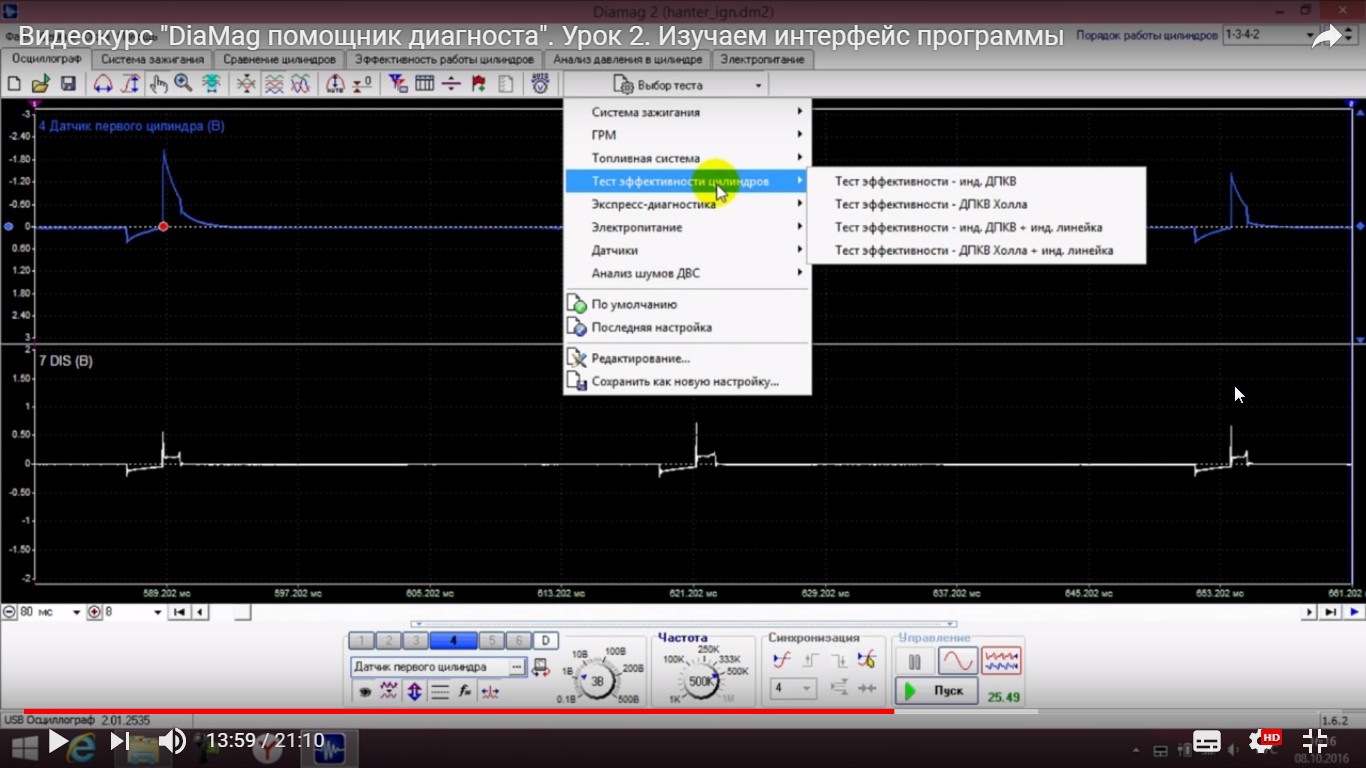Open Редактирование... menu entry
Screen dimensions: 1366x768
coord(687,358)
